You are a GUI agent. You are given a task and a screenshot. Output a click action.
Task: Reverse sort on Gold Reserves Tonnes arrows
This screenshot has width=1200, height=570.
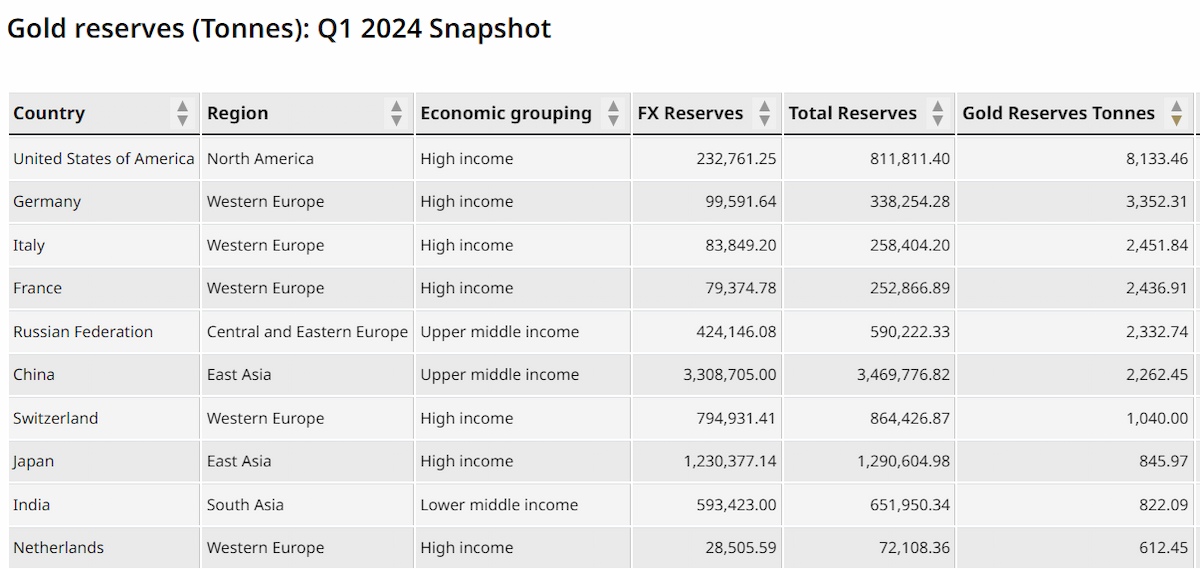coord(1177,113)
